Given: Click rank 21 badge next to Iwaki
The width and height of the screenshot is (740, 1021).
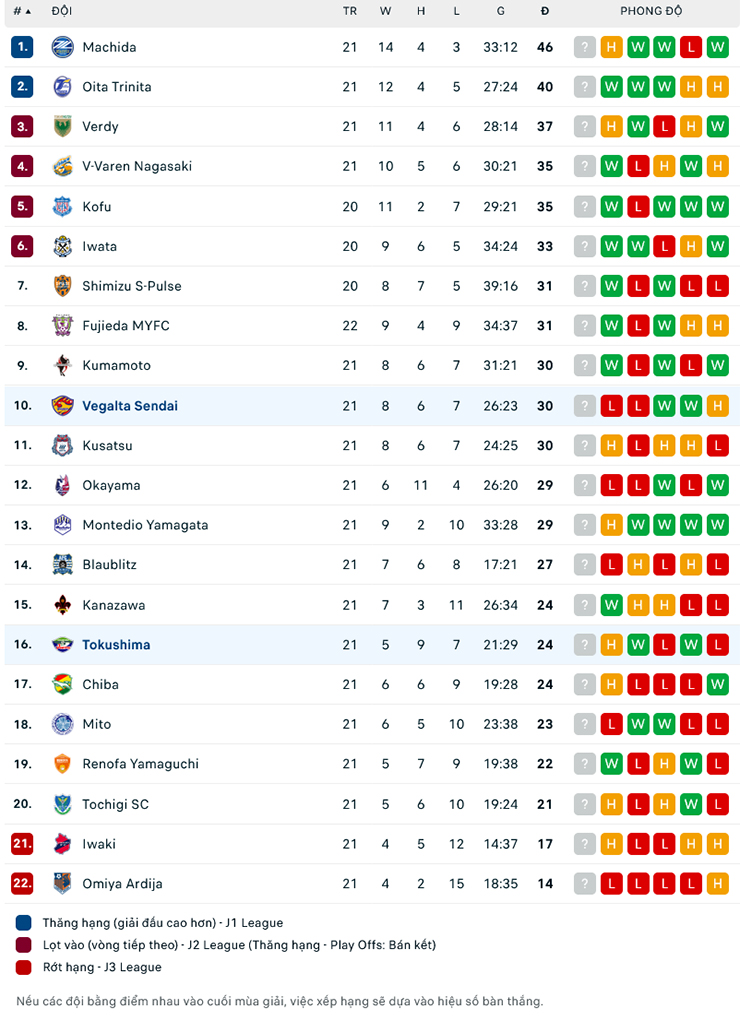Looking at the screenshot, I should pos(22,844).
